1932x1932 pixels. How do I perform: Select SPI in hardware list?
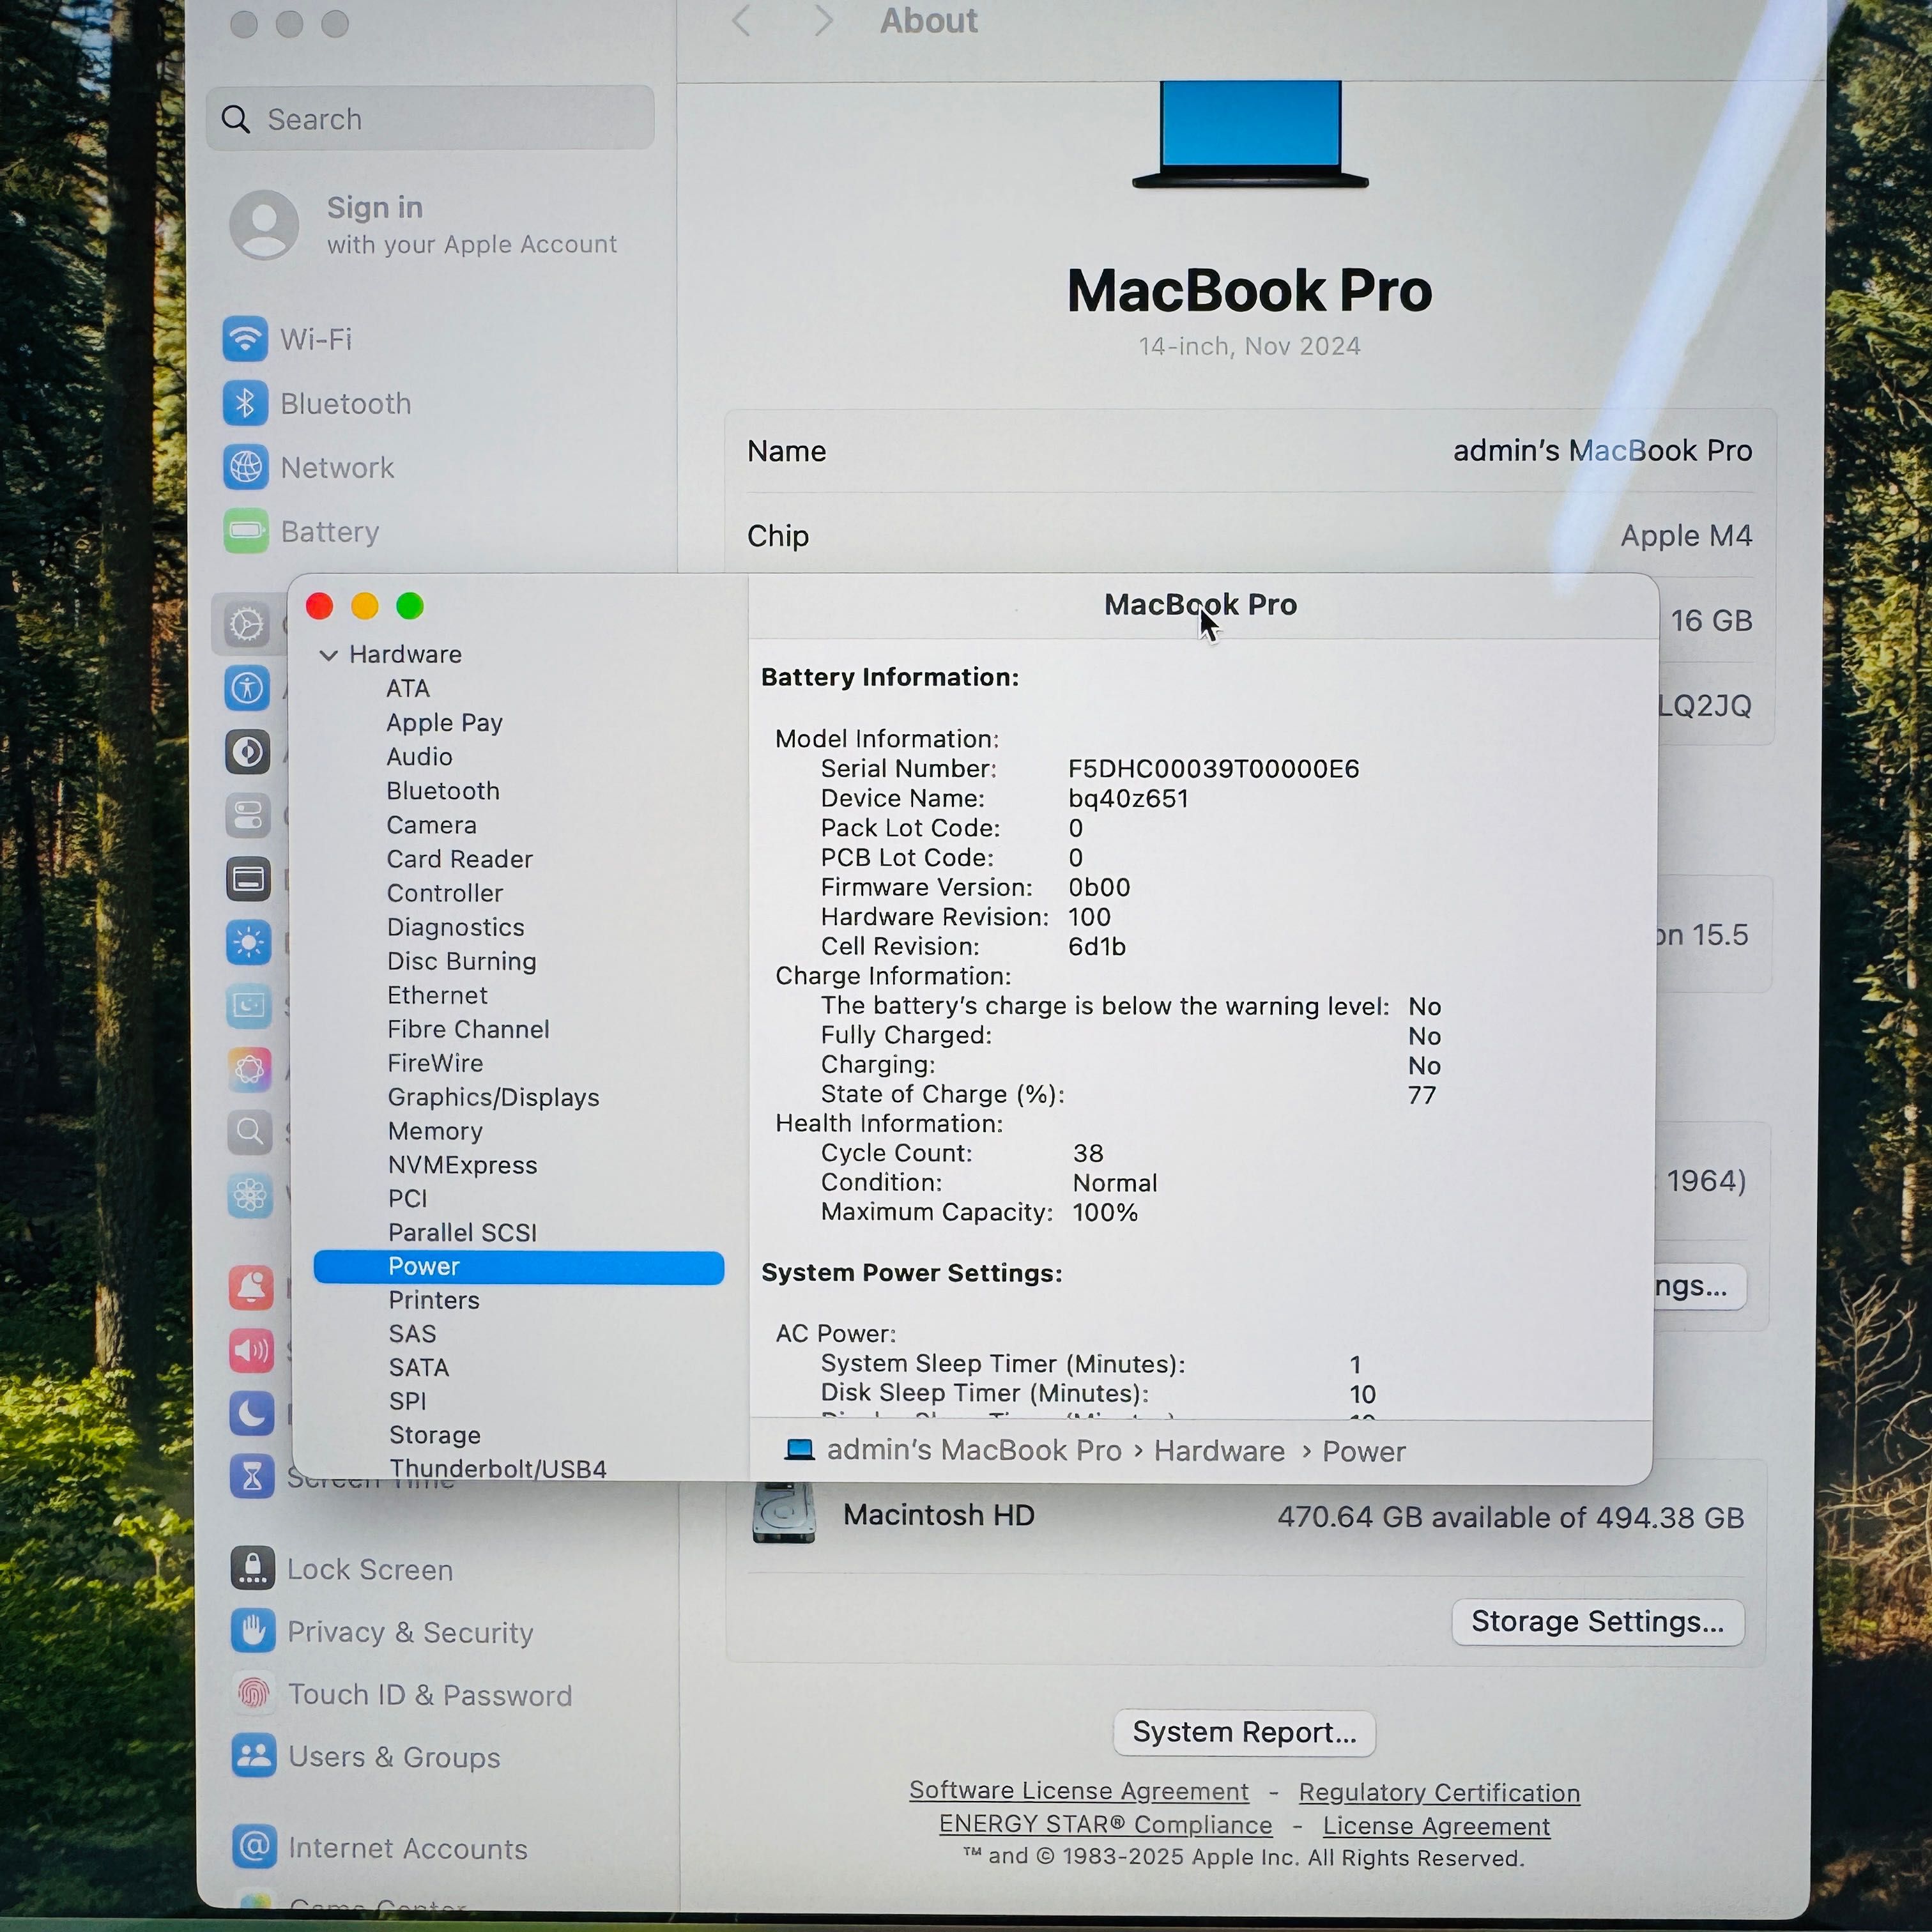tap(407, 1401)
